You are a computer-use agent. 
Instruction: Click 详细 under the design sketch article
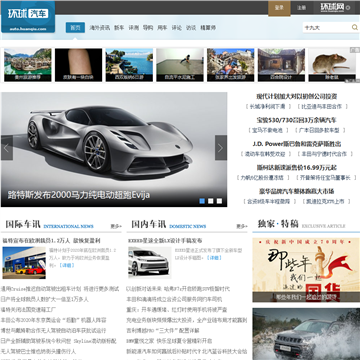tap(214, 258)
